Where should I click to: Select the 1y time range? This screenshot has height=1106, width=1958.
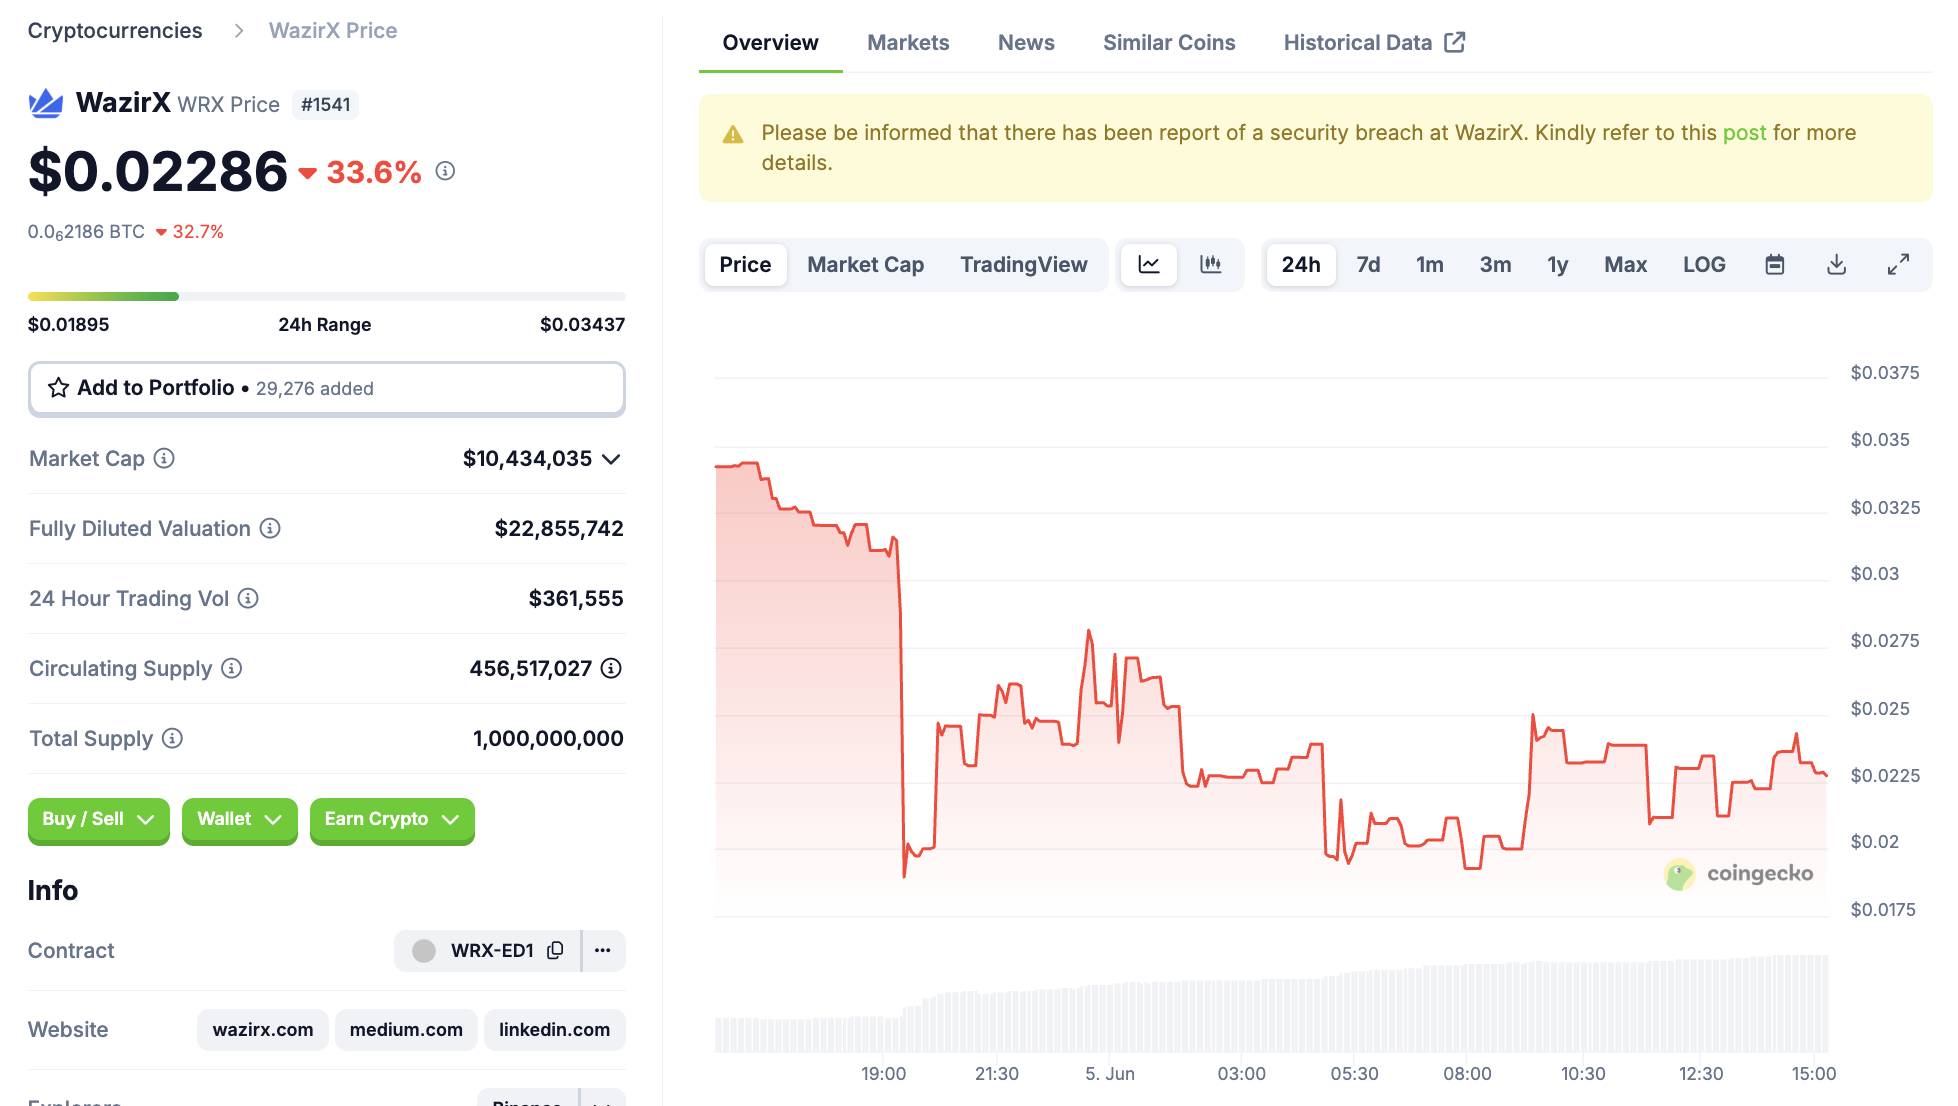[x=1558, y=264]
